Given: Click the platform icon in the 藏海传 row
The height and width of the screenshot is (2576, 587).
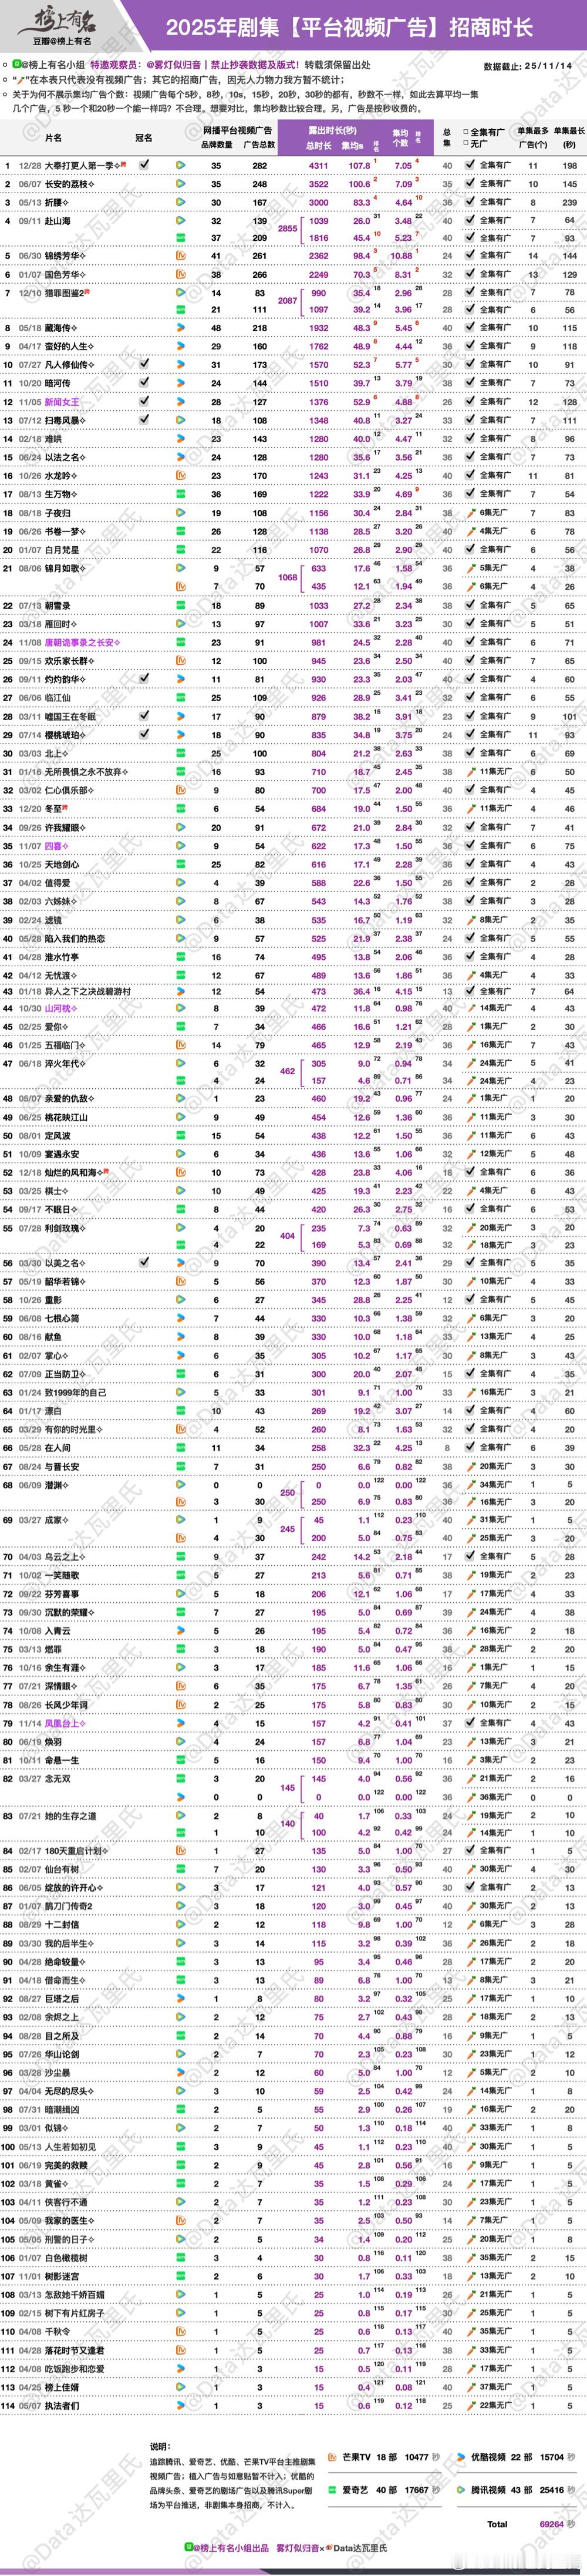Looking at the screenshot, I should [x=181, y=327].
